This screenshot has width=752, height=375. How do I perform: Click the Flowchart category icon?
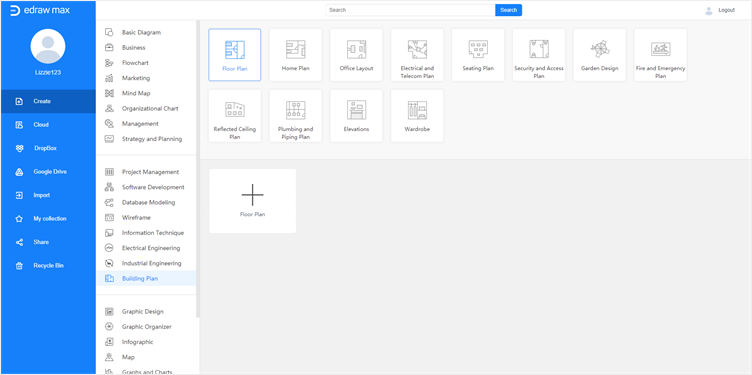109,63
